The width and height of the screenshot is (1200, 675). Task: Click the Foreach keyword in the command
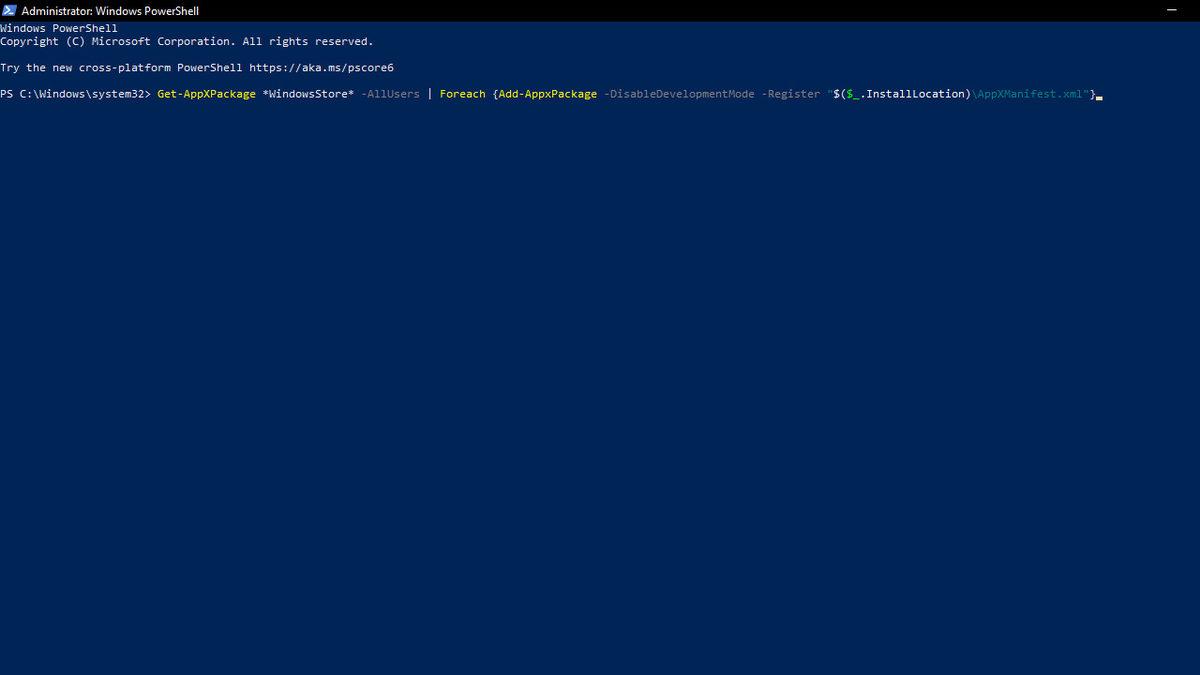pyautogui.click(x=462, y=93)
